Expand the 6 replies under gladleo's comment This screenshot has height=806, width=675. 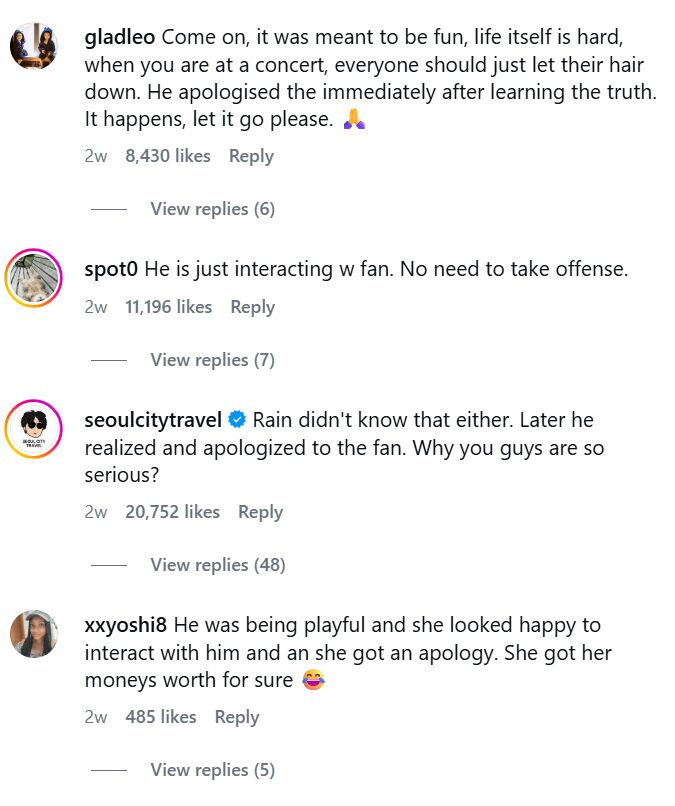tap(212, 209)
